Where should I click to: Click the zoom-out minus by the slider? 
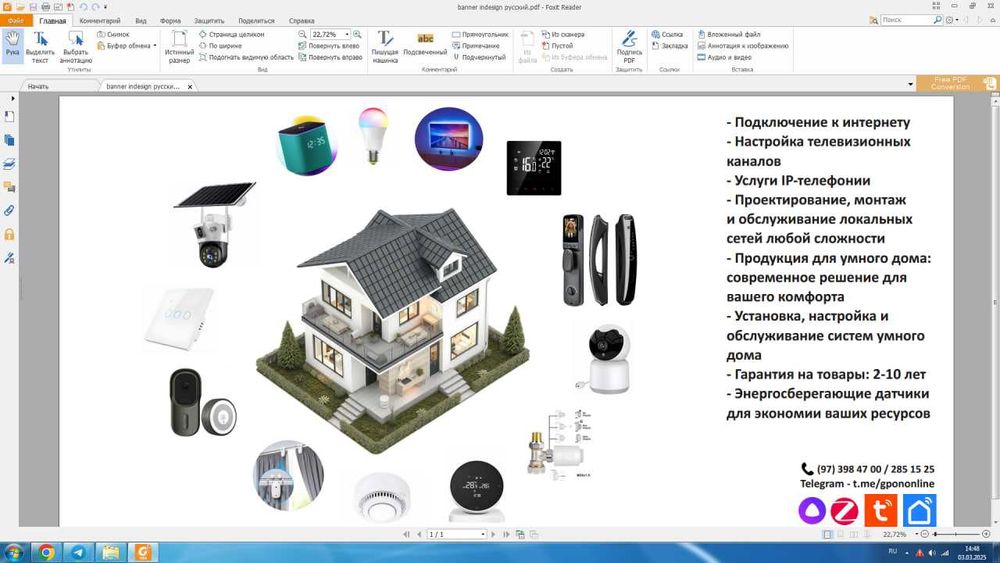[925, 534]
